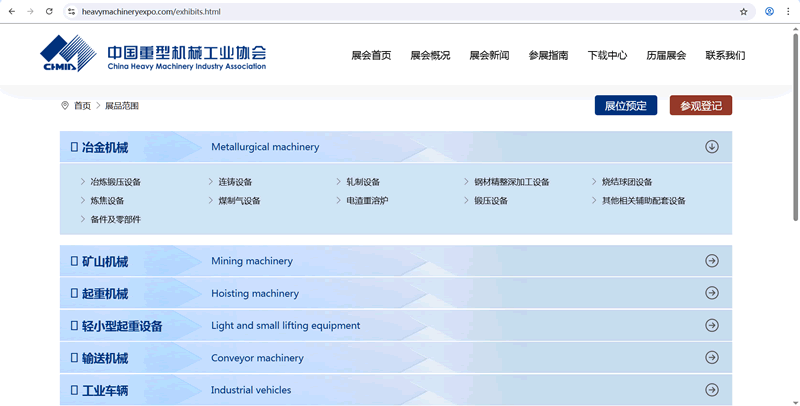The image size is (800, 406).
Task: Click the browser back arrow
Action: pos(11,12)
